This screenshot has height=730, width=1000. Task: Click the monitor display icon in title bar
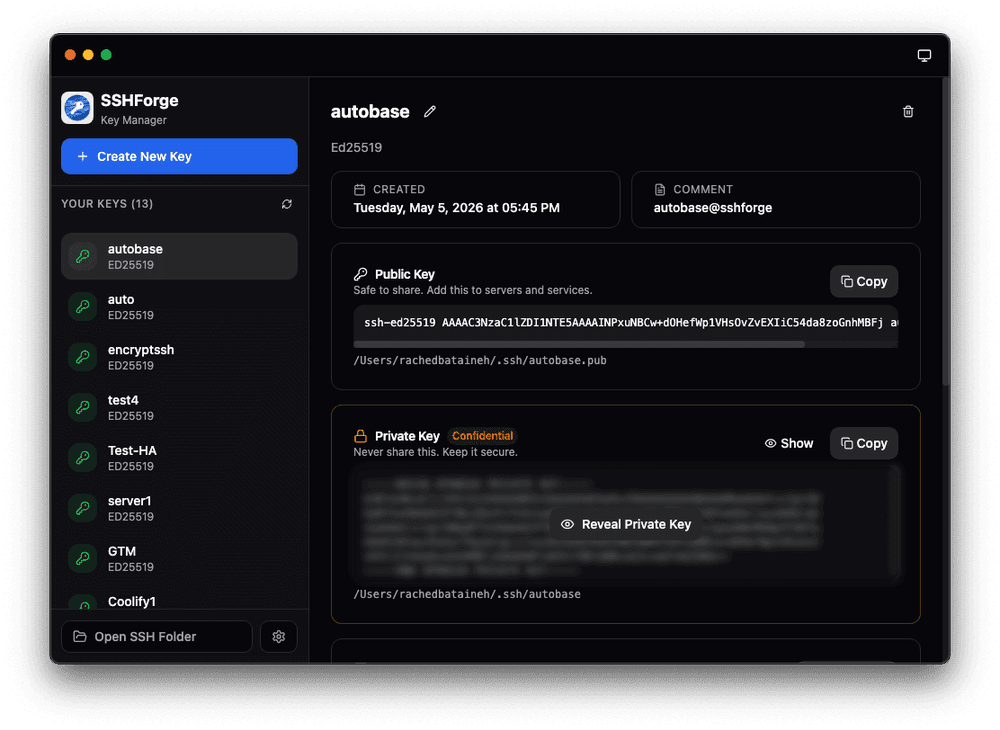click(x=924, y=55)
